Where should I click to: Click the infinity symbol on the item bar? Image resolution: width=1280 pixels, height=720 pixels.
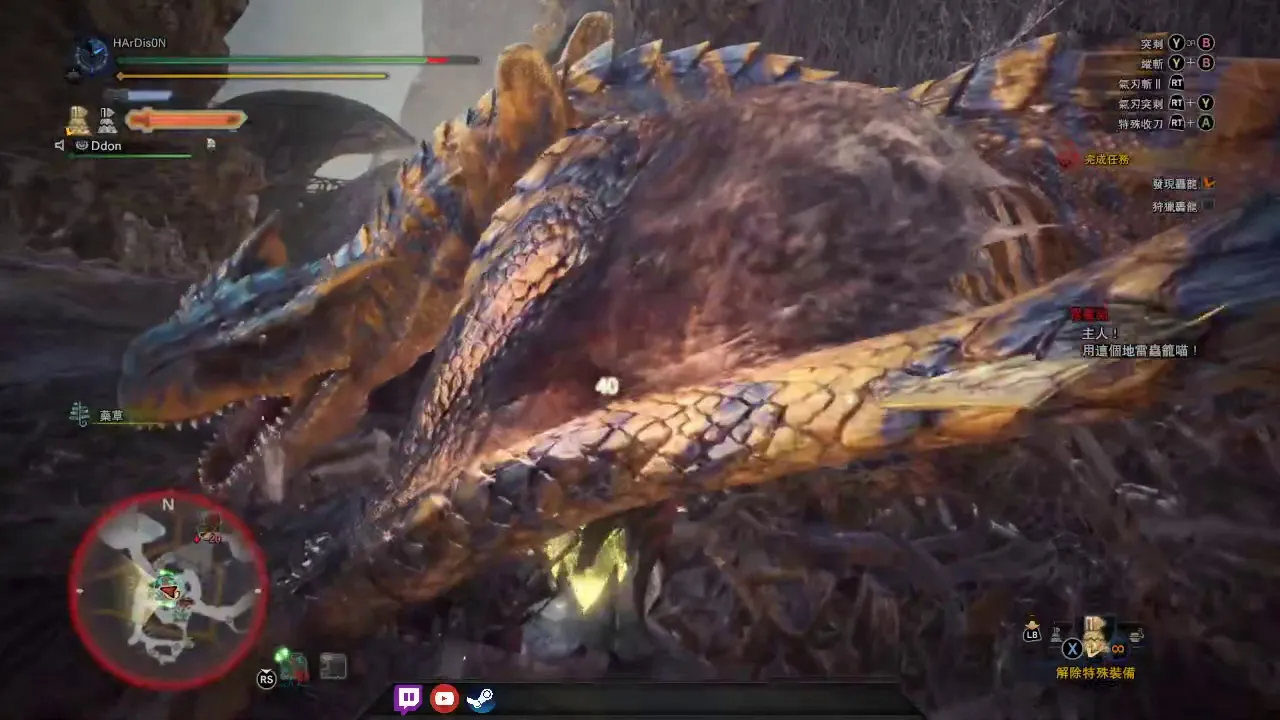tap(1118, 649)
